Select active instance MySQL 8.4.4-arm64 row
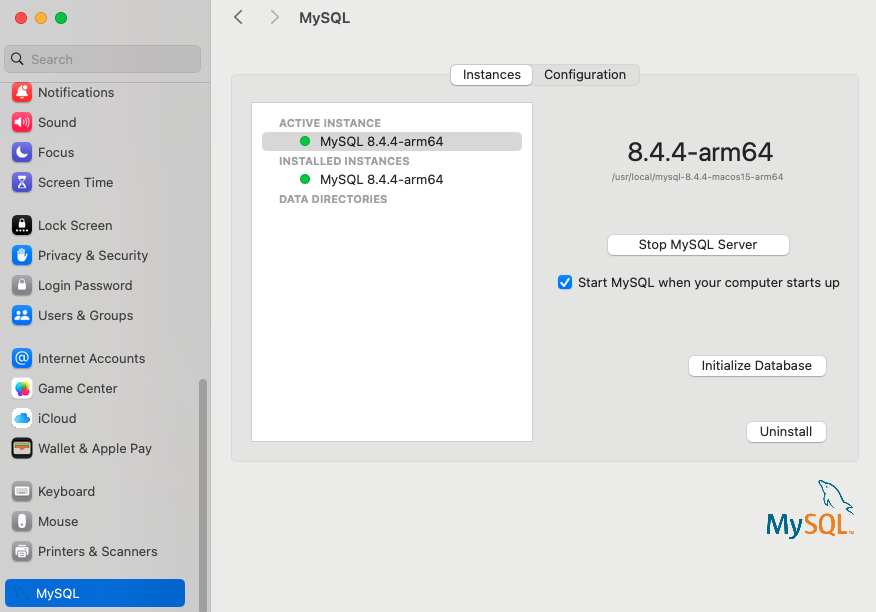Image resolution: width=876 pixels, height=612 pixels. pos(392,141)
